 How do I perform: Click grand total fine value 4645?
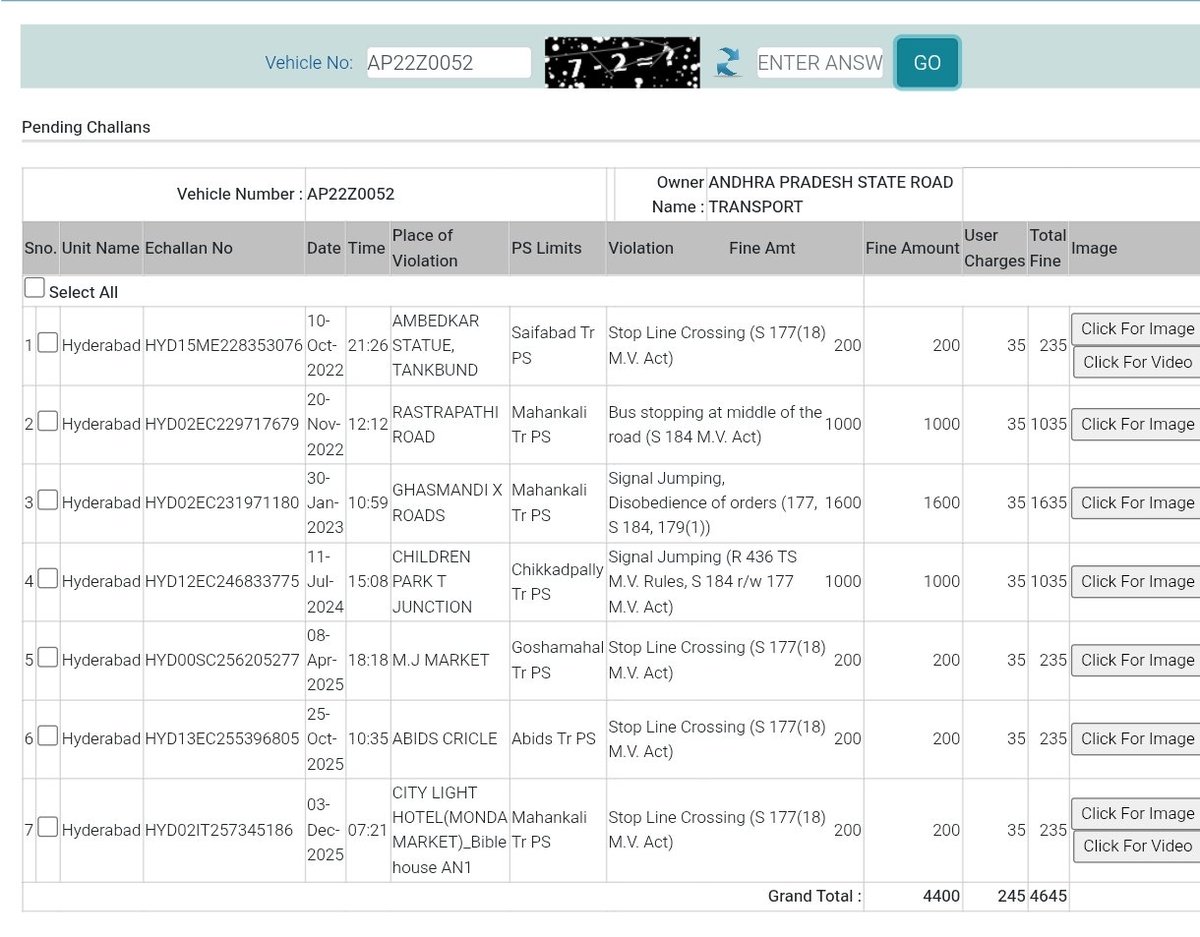click(1048, 896)
